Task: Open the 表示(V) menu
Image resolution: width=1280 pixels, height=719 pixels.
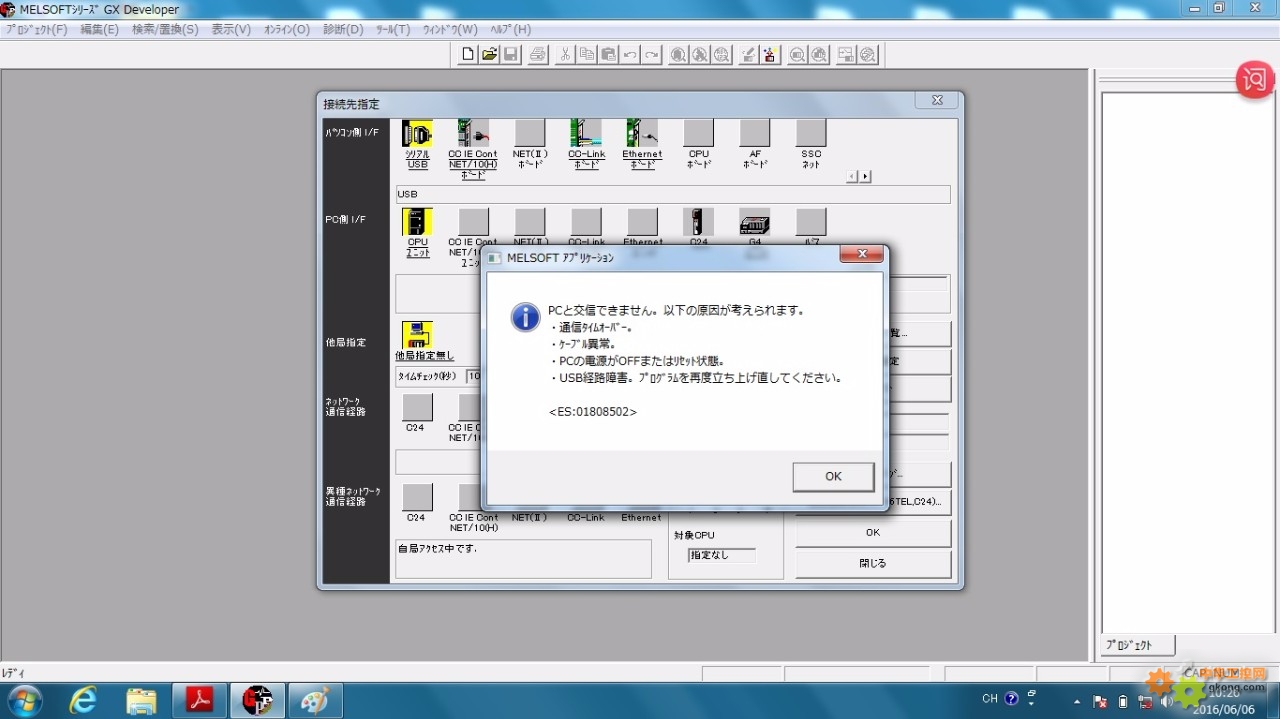Action: 231,29
